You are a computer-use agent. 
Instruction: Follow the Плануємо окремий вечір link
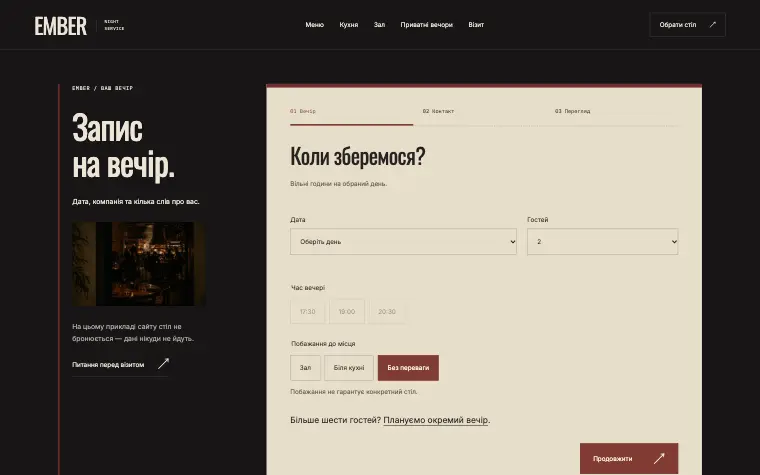pyautogui.click(x=436, y=420)
